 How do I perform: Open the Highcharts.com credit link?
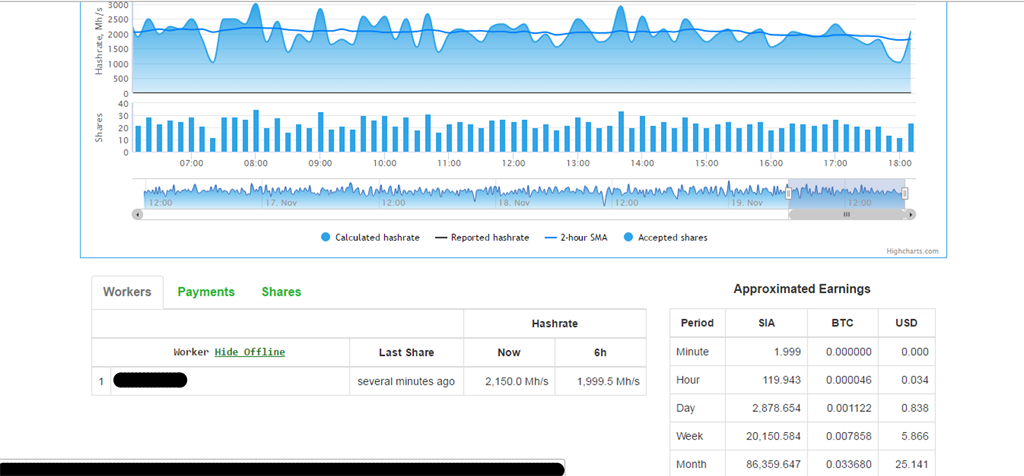click(913, 251)
